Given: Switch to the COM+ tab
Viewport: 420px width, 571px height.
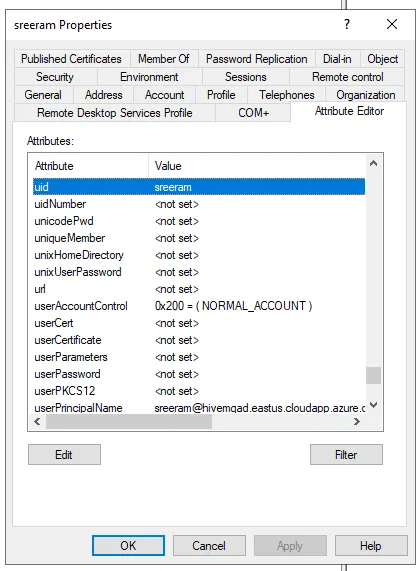Looking at the screenshot, I should coord(254,113).
